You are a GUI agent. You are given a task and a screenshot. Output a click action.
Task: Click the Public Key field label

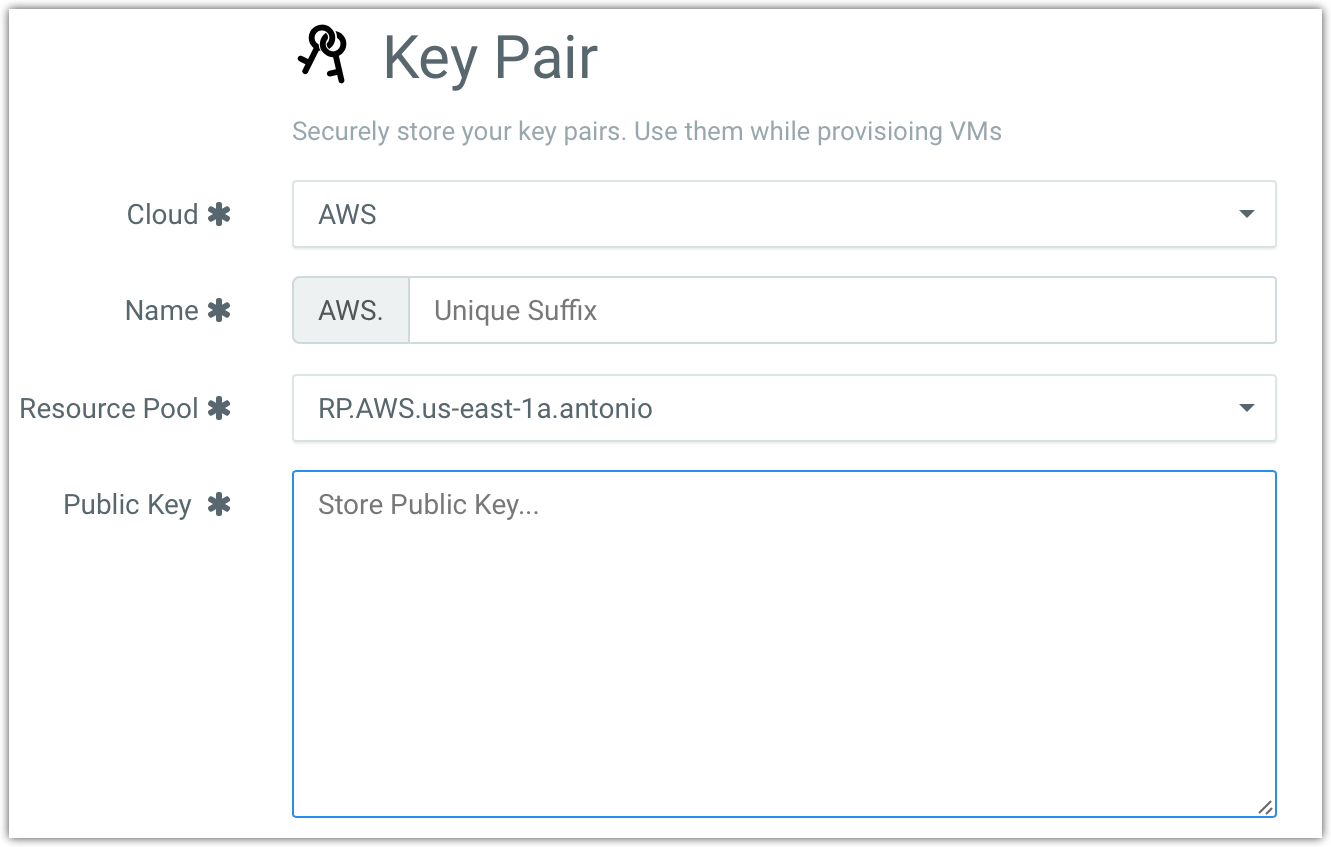pos(127,504)
